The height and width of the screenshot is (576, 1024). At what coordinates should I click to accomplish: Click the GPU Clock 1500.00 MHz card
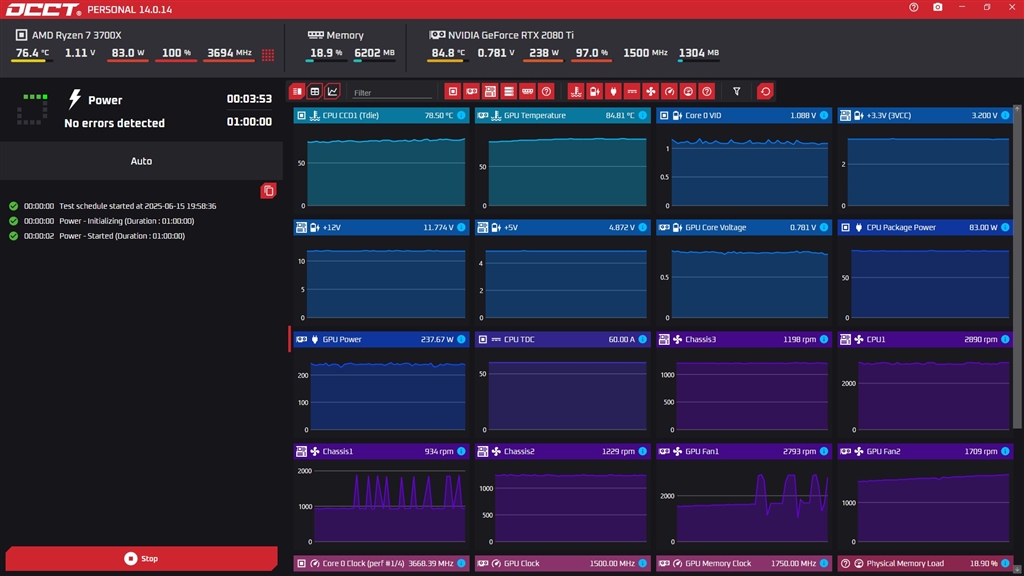[x=562, y=563]
